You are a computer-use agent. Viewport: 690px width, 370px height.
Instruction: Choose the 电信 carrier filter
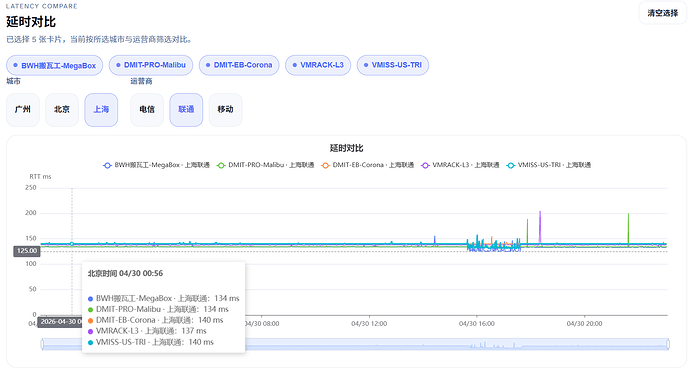147,110
